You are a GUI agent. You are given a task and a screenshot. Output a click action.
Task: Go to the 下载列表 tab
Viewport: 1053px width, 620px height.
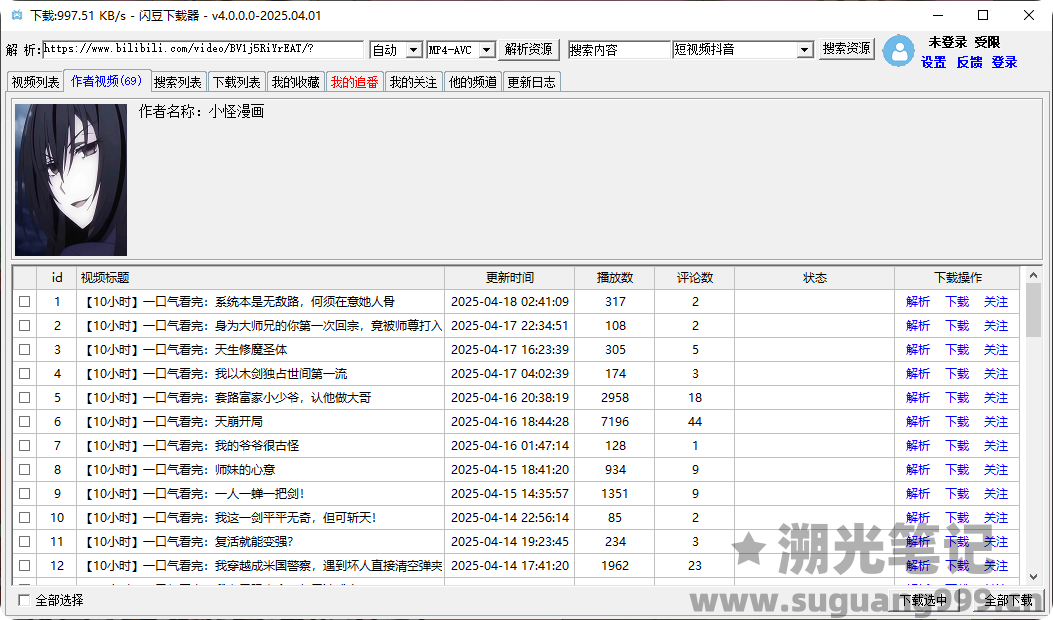[236, 82]
